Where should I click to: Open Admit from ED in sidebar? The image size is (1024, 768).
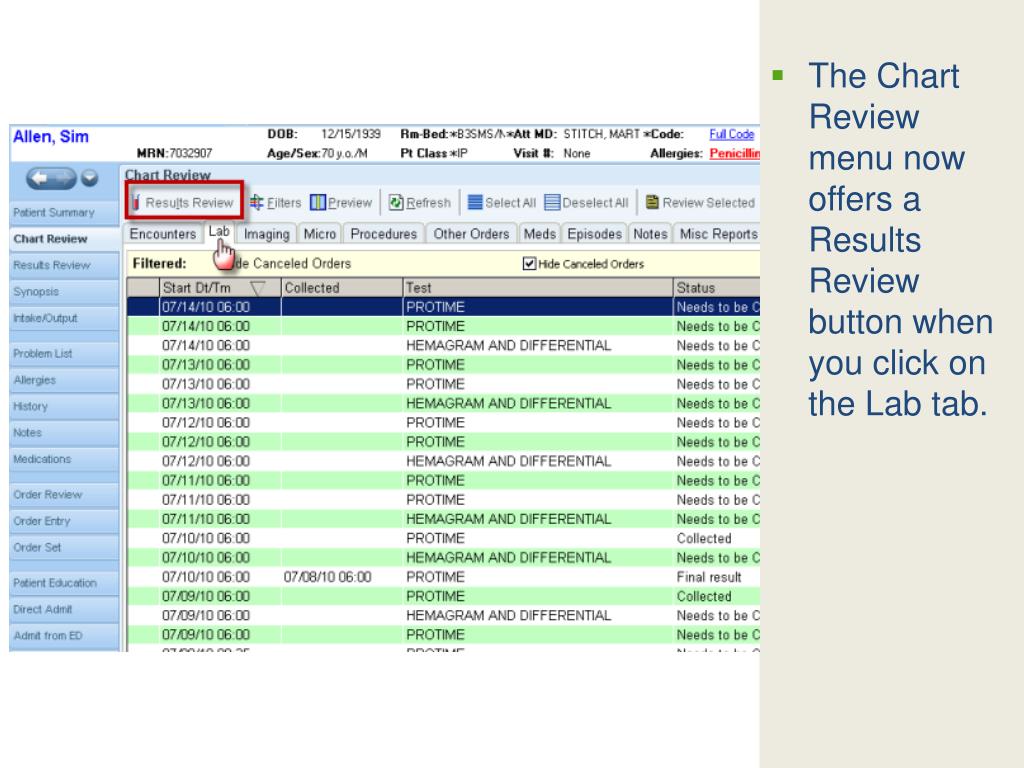[x=64, y=635]
